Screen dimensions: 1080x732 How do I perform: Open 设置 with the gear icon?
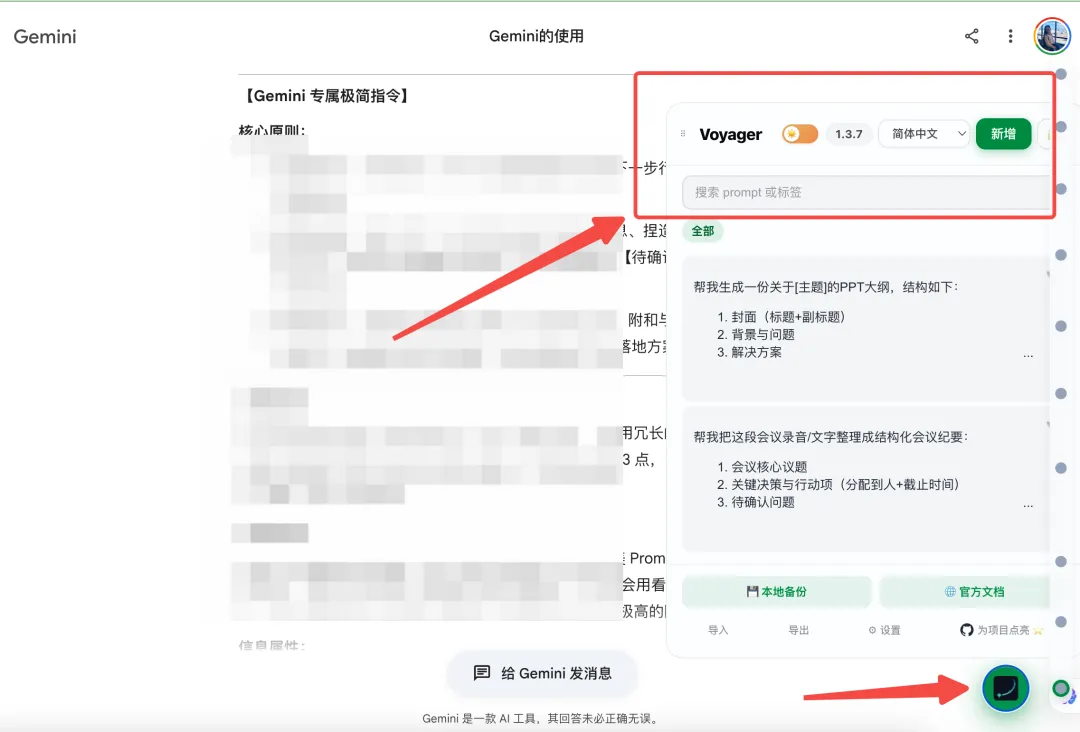(x=884, y=630)
